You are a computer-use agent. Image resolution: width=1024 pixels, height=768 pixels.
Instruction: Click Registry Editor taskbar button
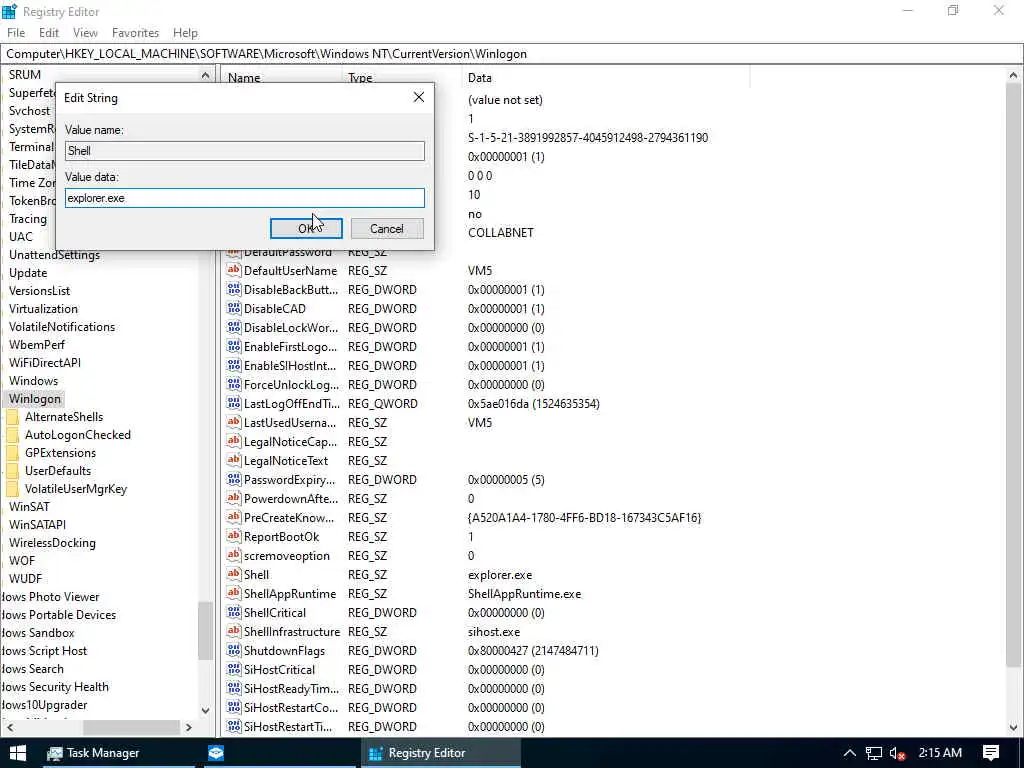[x=441, y=753]
